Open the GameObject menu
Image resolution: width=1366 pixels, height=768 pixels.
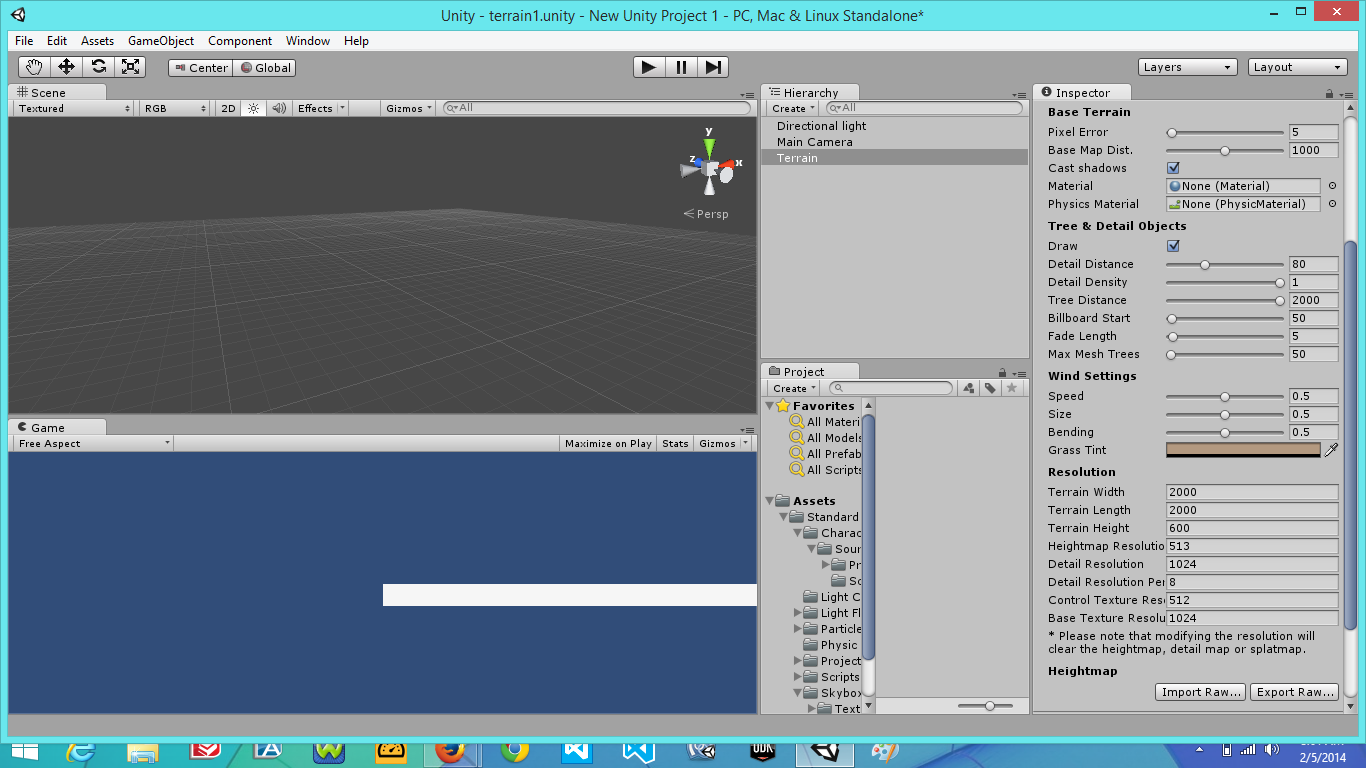click(x=161, y=41)
